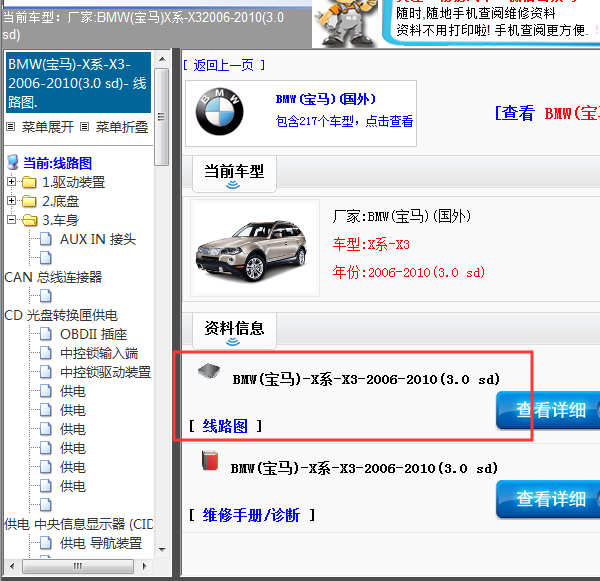Click the BMW X3 car thumbnail

(255, 248)
